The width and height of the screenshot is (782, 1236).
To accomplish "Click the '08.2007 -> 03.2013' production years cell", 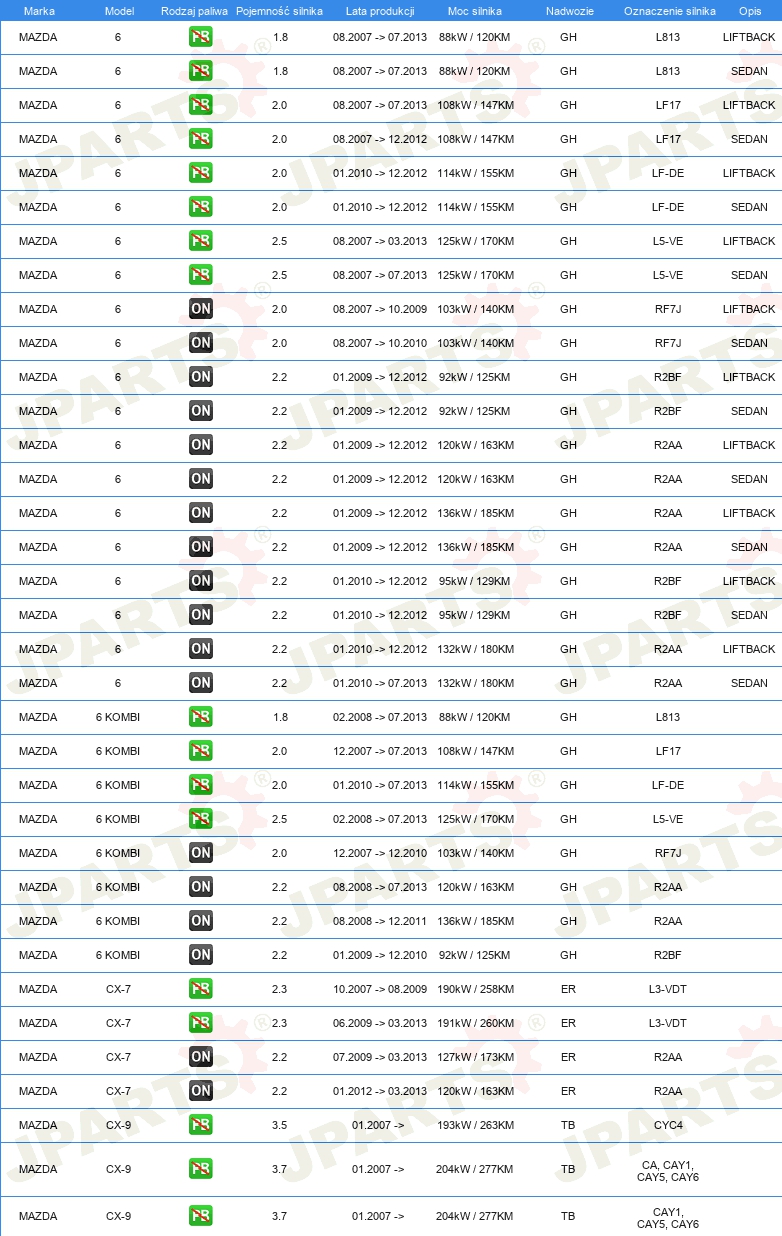I will tap(380, 241).
